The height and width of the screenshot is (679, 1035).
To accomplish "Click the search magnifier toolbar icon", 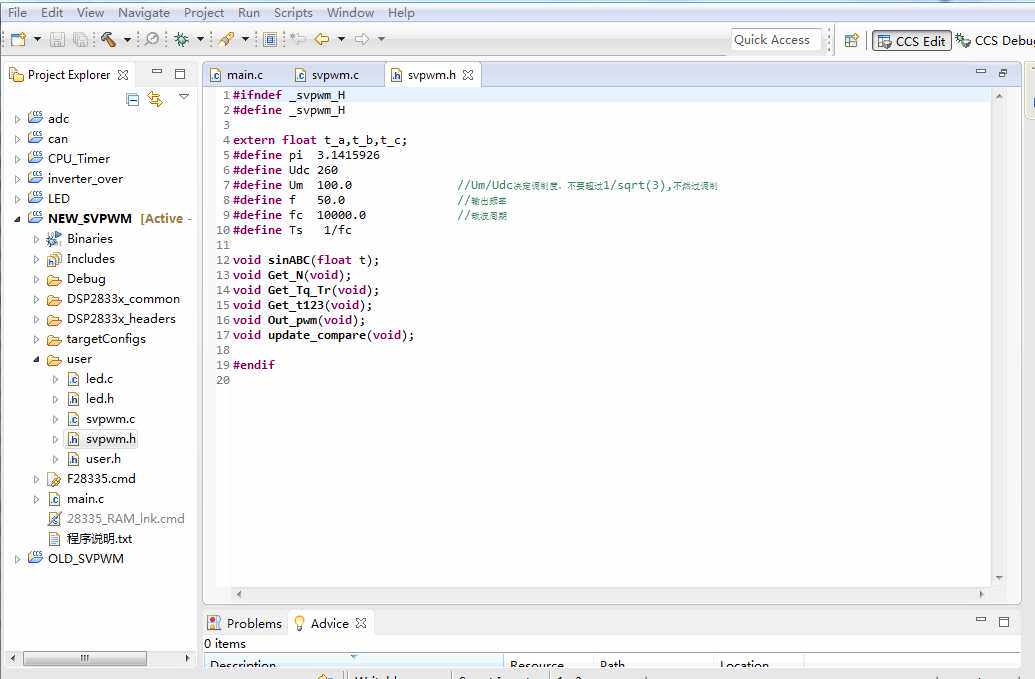I will point(152,39).
